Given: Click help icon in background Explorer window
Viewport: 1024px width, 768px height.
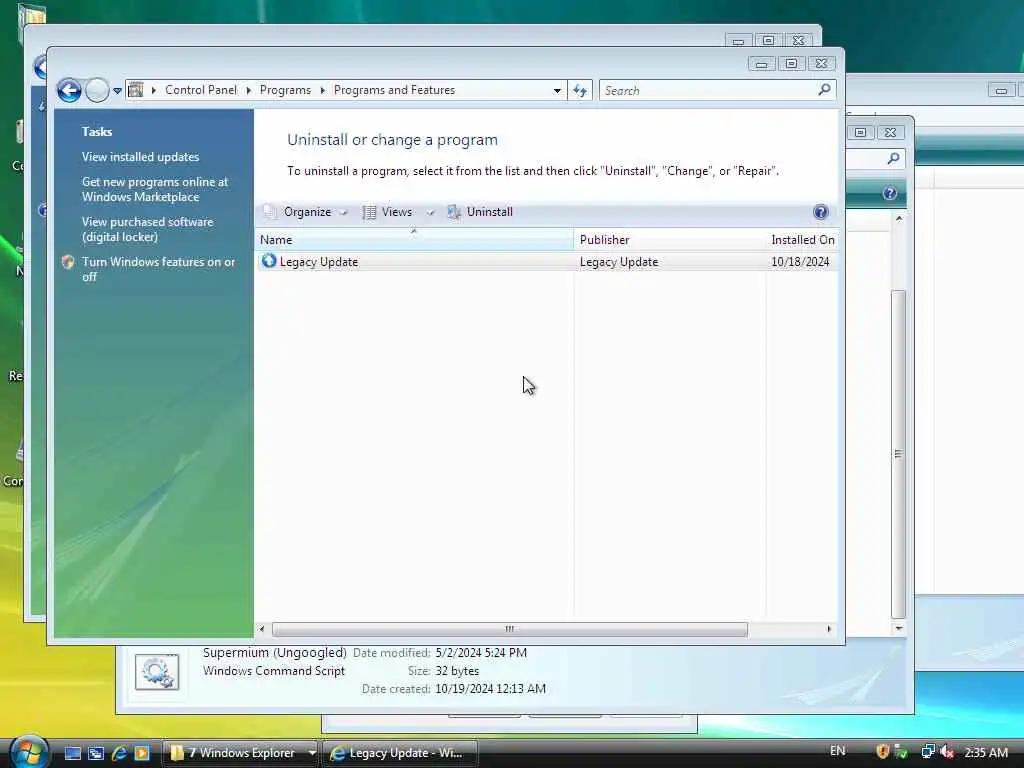Looking at the screenshot, I should [x=889, y=193].
